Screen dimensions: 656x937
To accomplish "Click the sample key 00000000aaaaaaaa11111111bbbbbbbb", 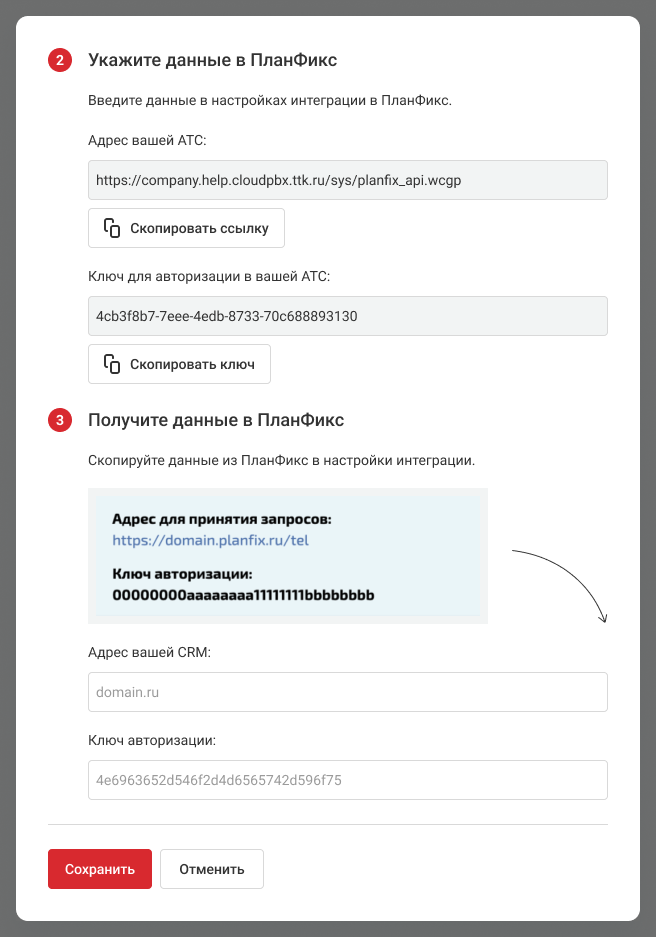I will coord(243,595).
